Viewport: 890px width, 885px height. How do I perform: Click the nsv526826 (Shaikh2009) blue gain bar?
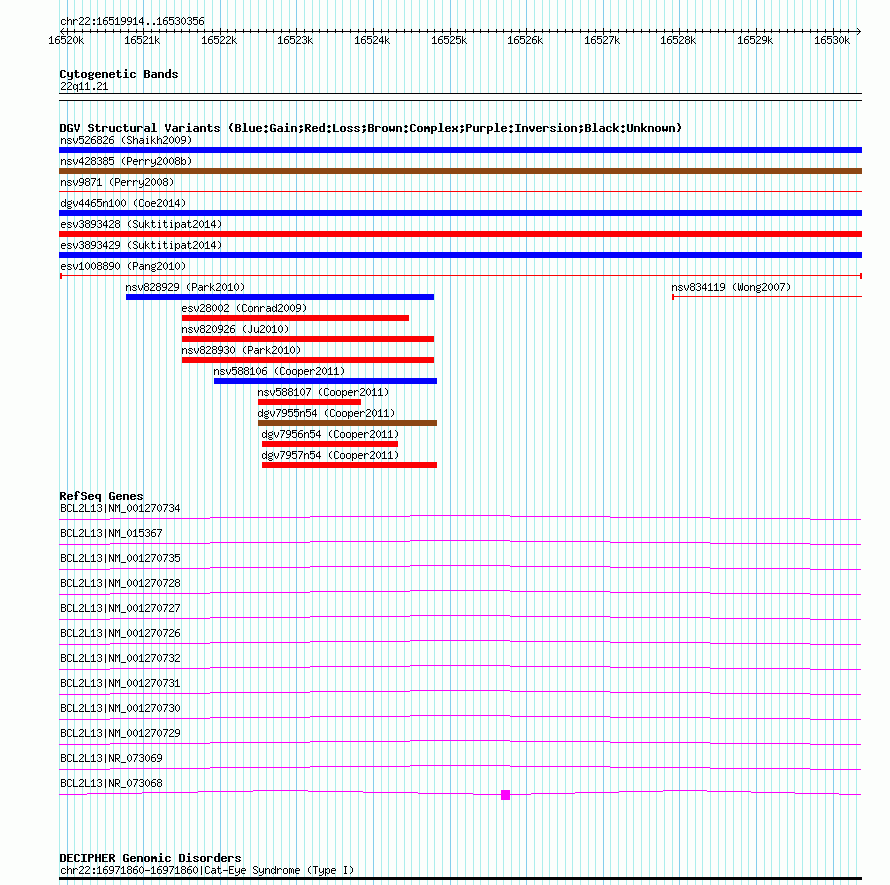click(460, 150)
